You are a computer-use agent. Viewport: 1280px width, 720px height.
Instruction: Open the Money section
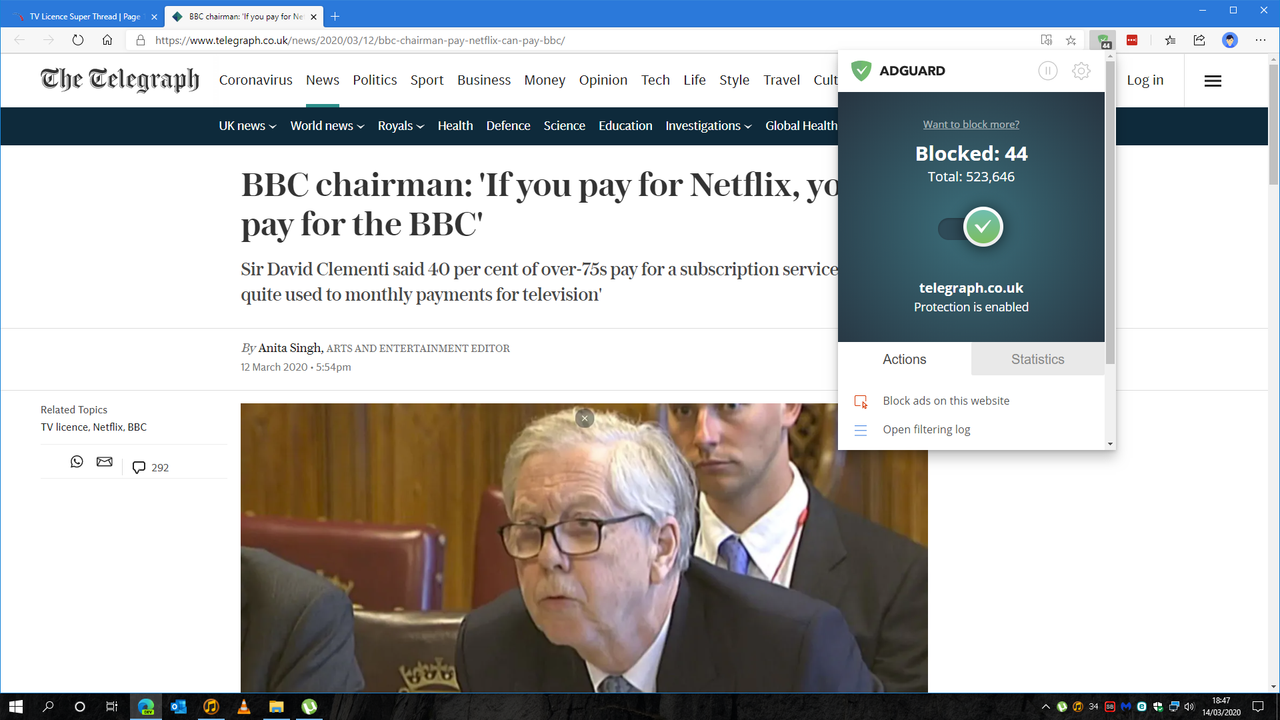tap(545, 80)
